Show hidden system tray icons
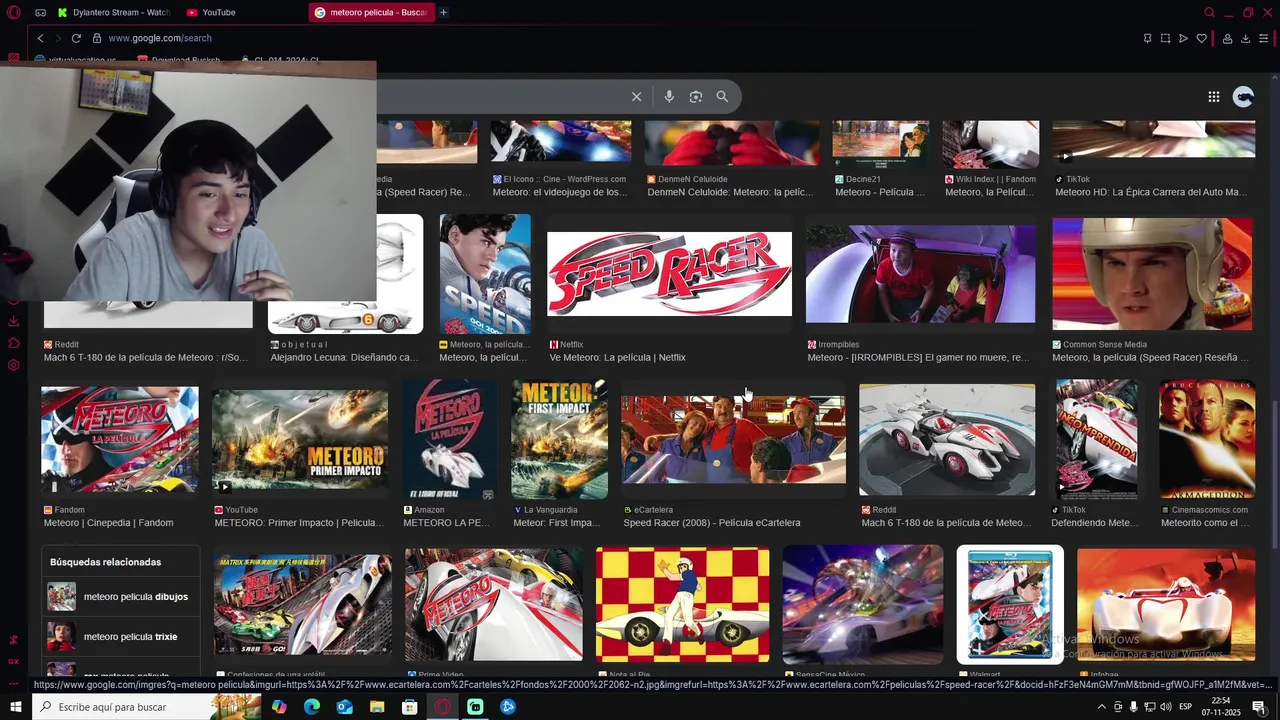The height and width of the screenshot is (720, 1280). [1102, 707]
